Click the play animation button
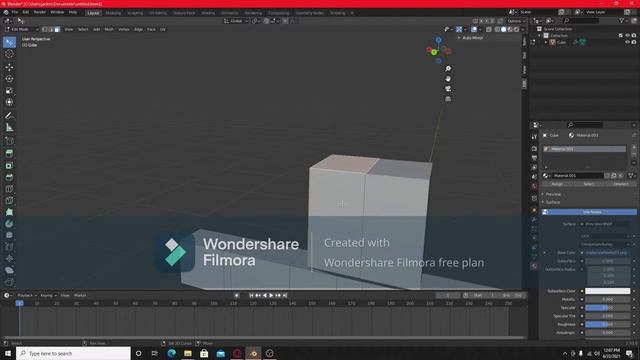This screenshot has width=640, height=360. point(271,295)
